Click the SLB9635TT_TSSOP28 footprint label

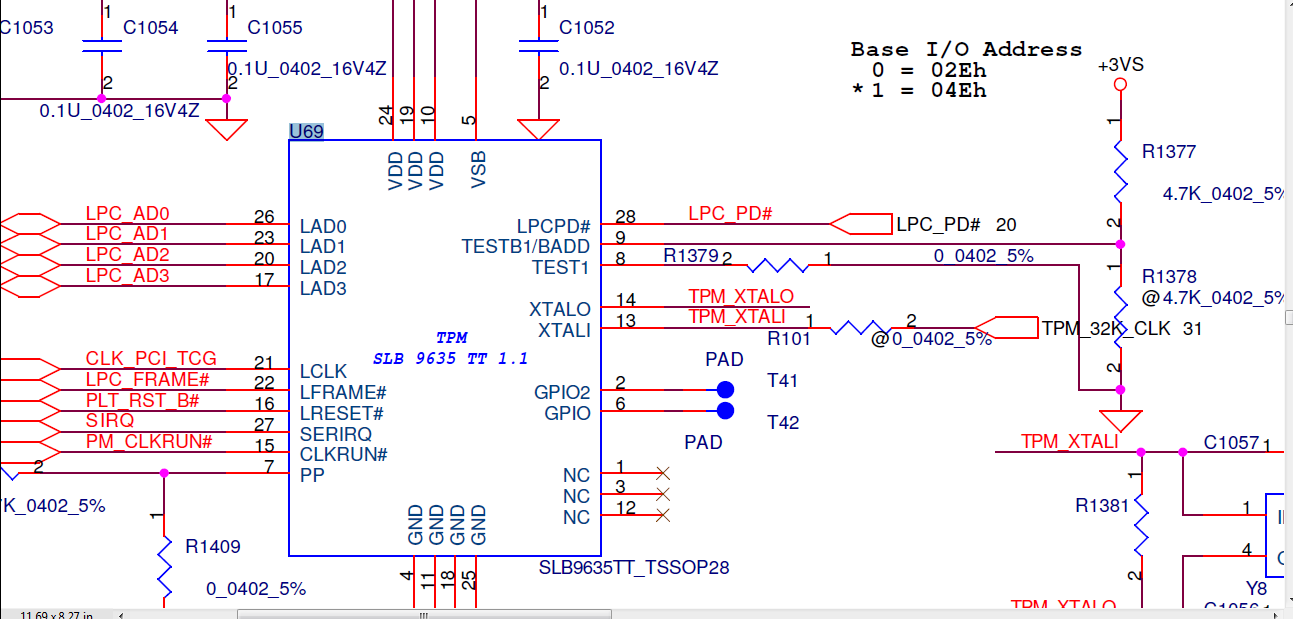pos(634,567)
